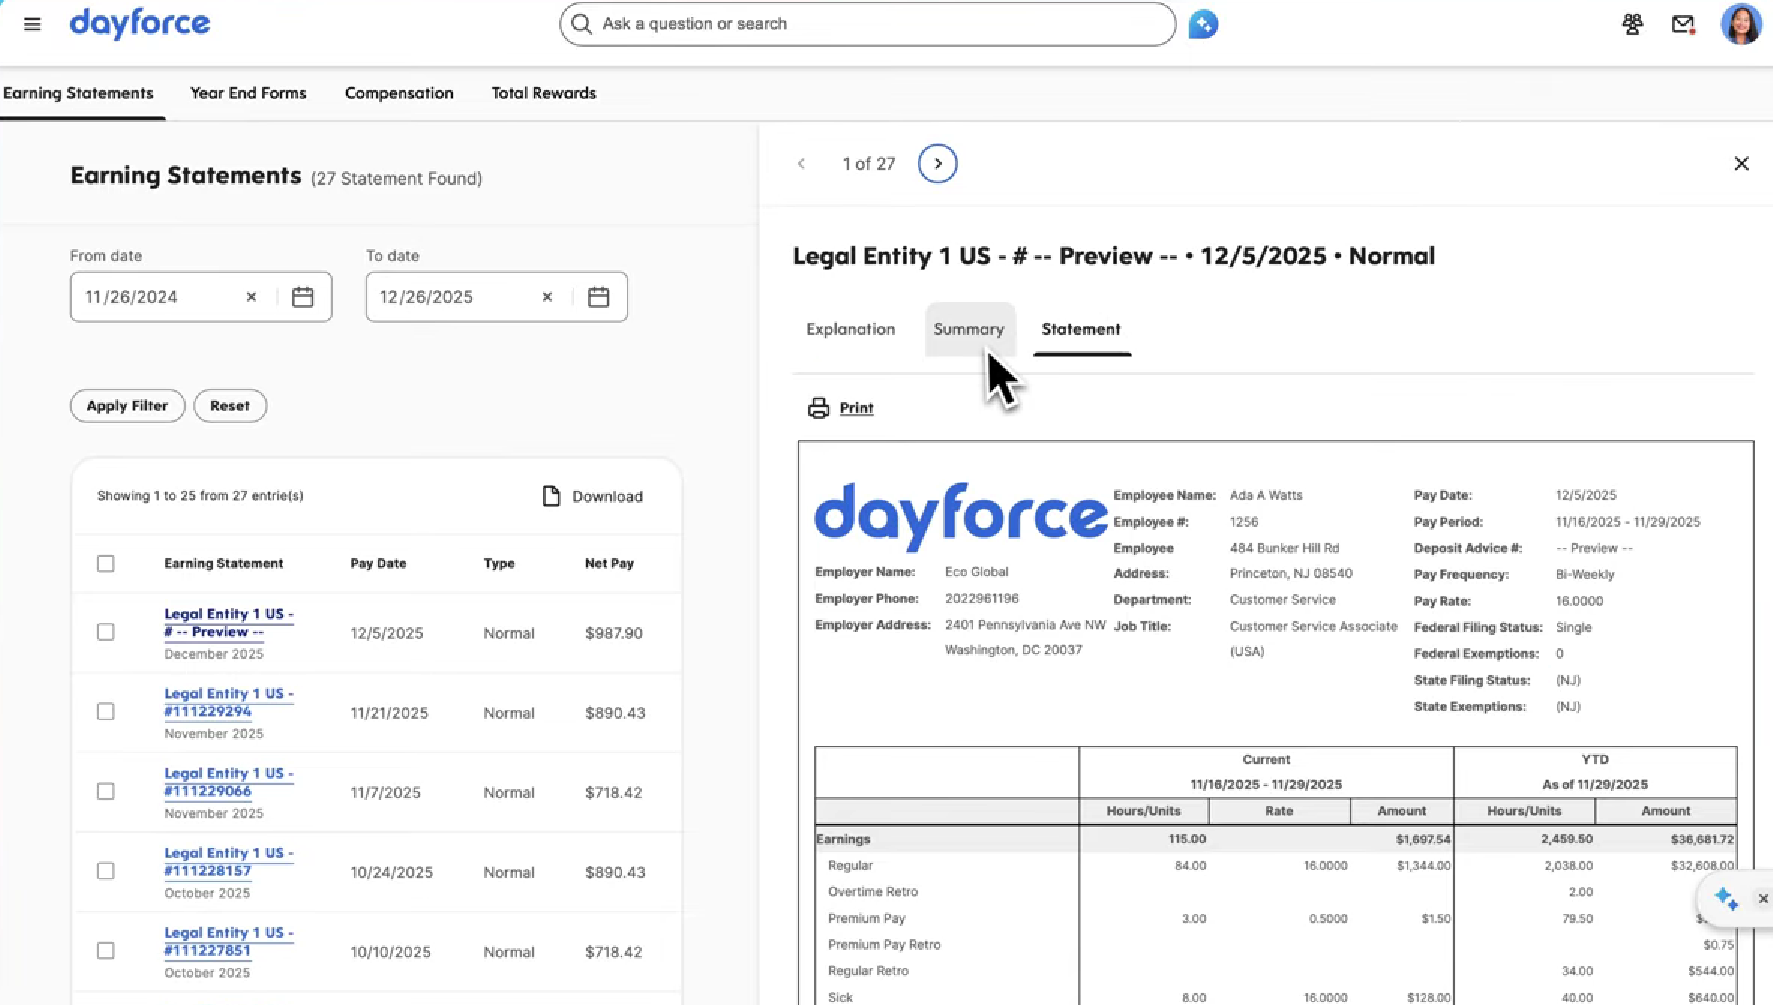Viewport: 1773px width, 1005px height.
Task: Open the Preview statement link for December 2025
Action: point(229,623)
